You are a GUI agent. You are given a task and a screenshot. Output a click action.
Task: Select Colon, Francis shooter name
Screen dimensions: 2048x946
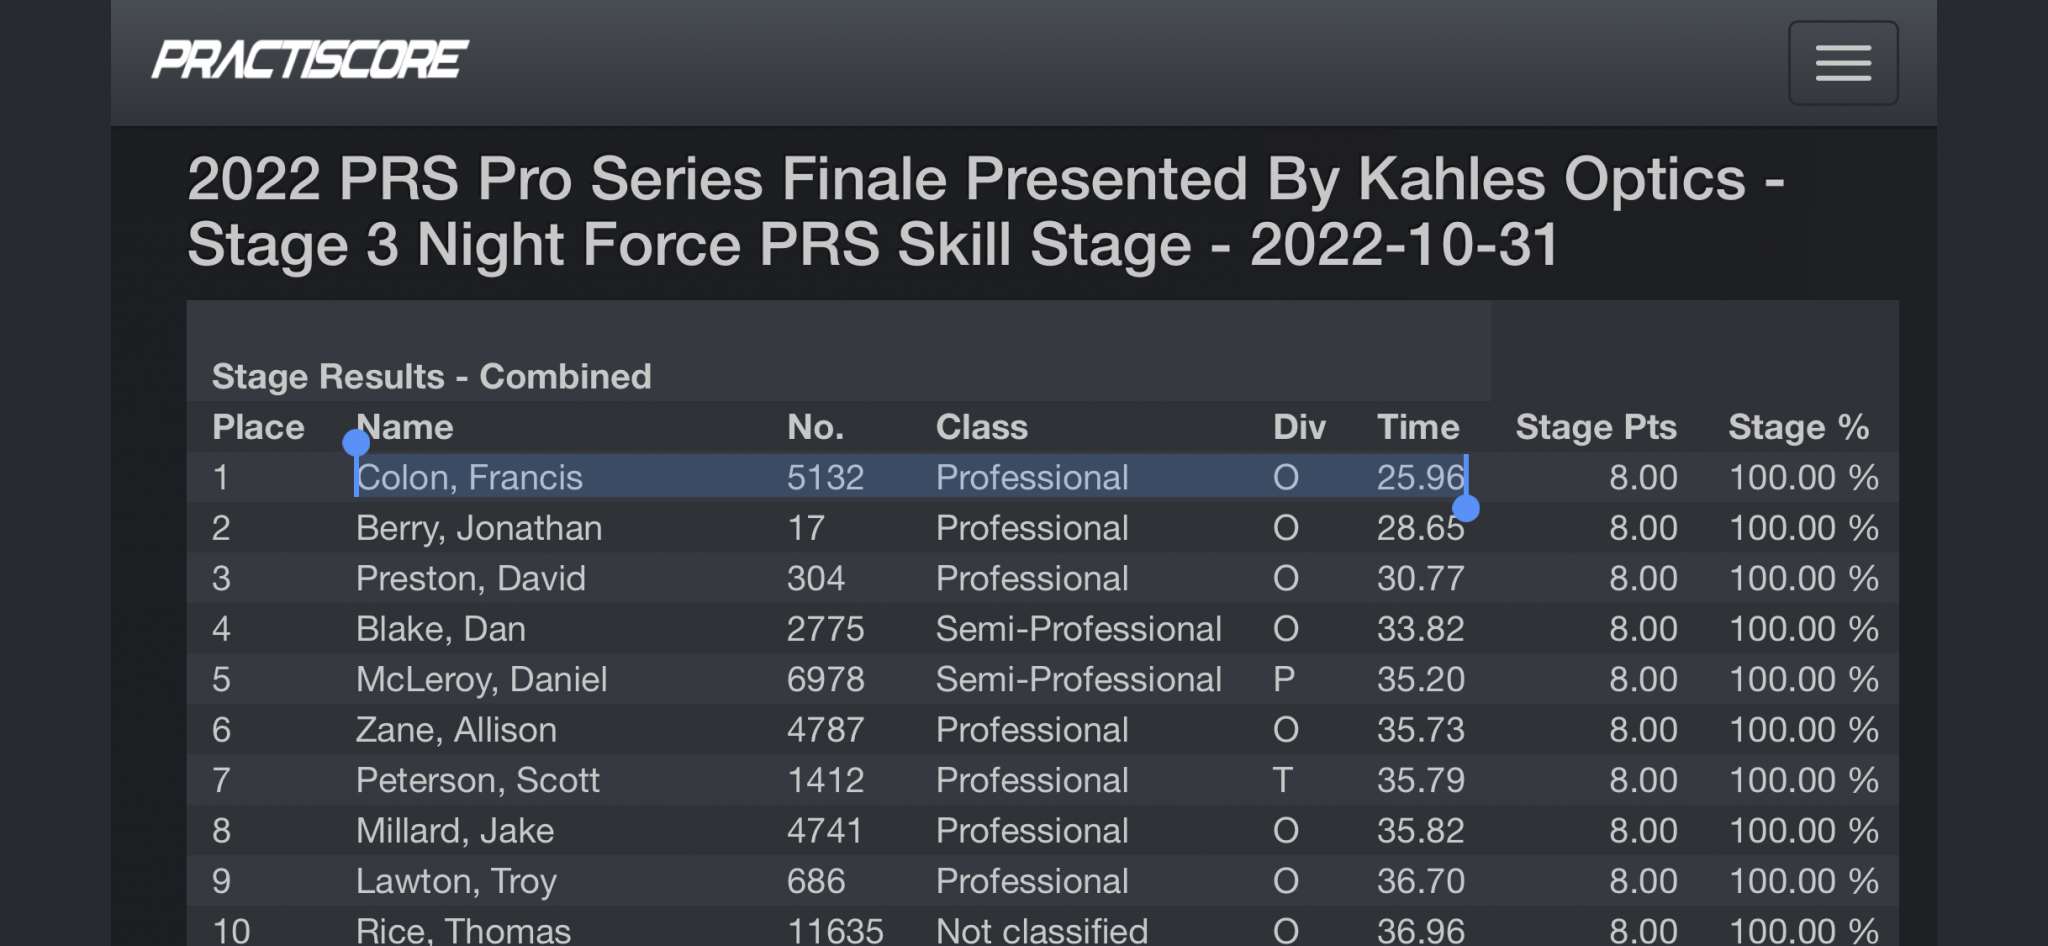[469, 478]
